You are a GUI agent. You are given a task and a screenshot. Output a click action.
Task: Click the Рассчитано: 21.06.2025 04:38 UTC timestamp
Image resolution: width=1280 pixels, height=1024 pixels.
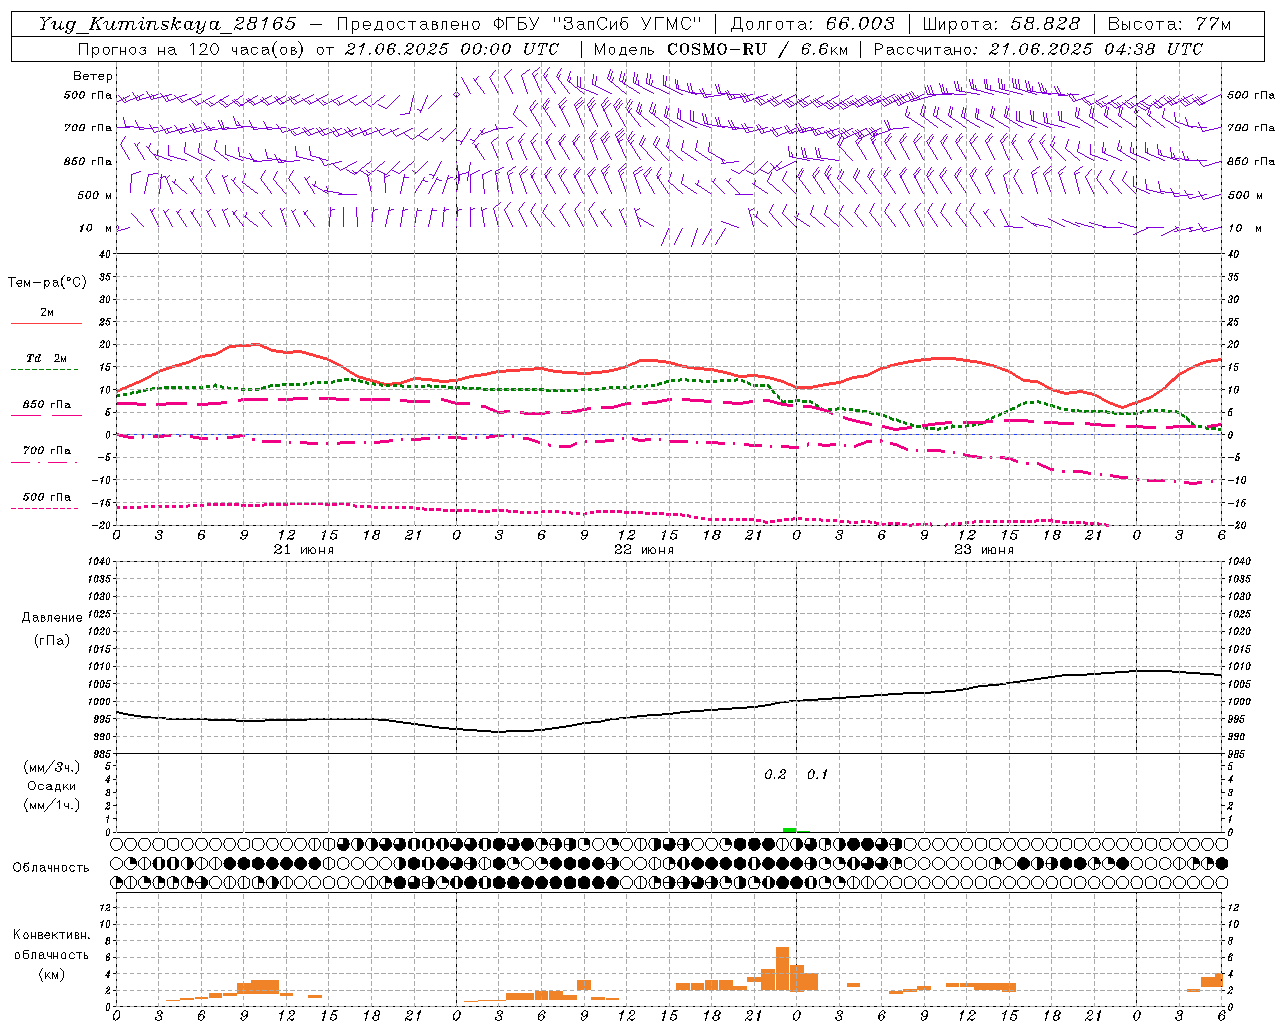pyautogui.click(x=1038, y=49)
